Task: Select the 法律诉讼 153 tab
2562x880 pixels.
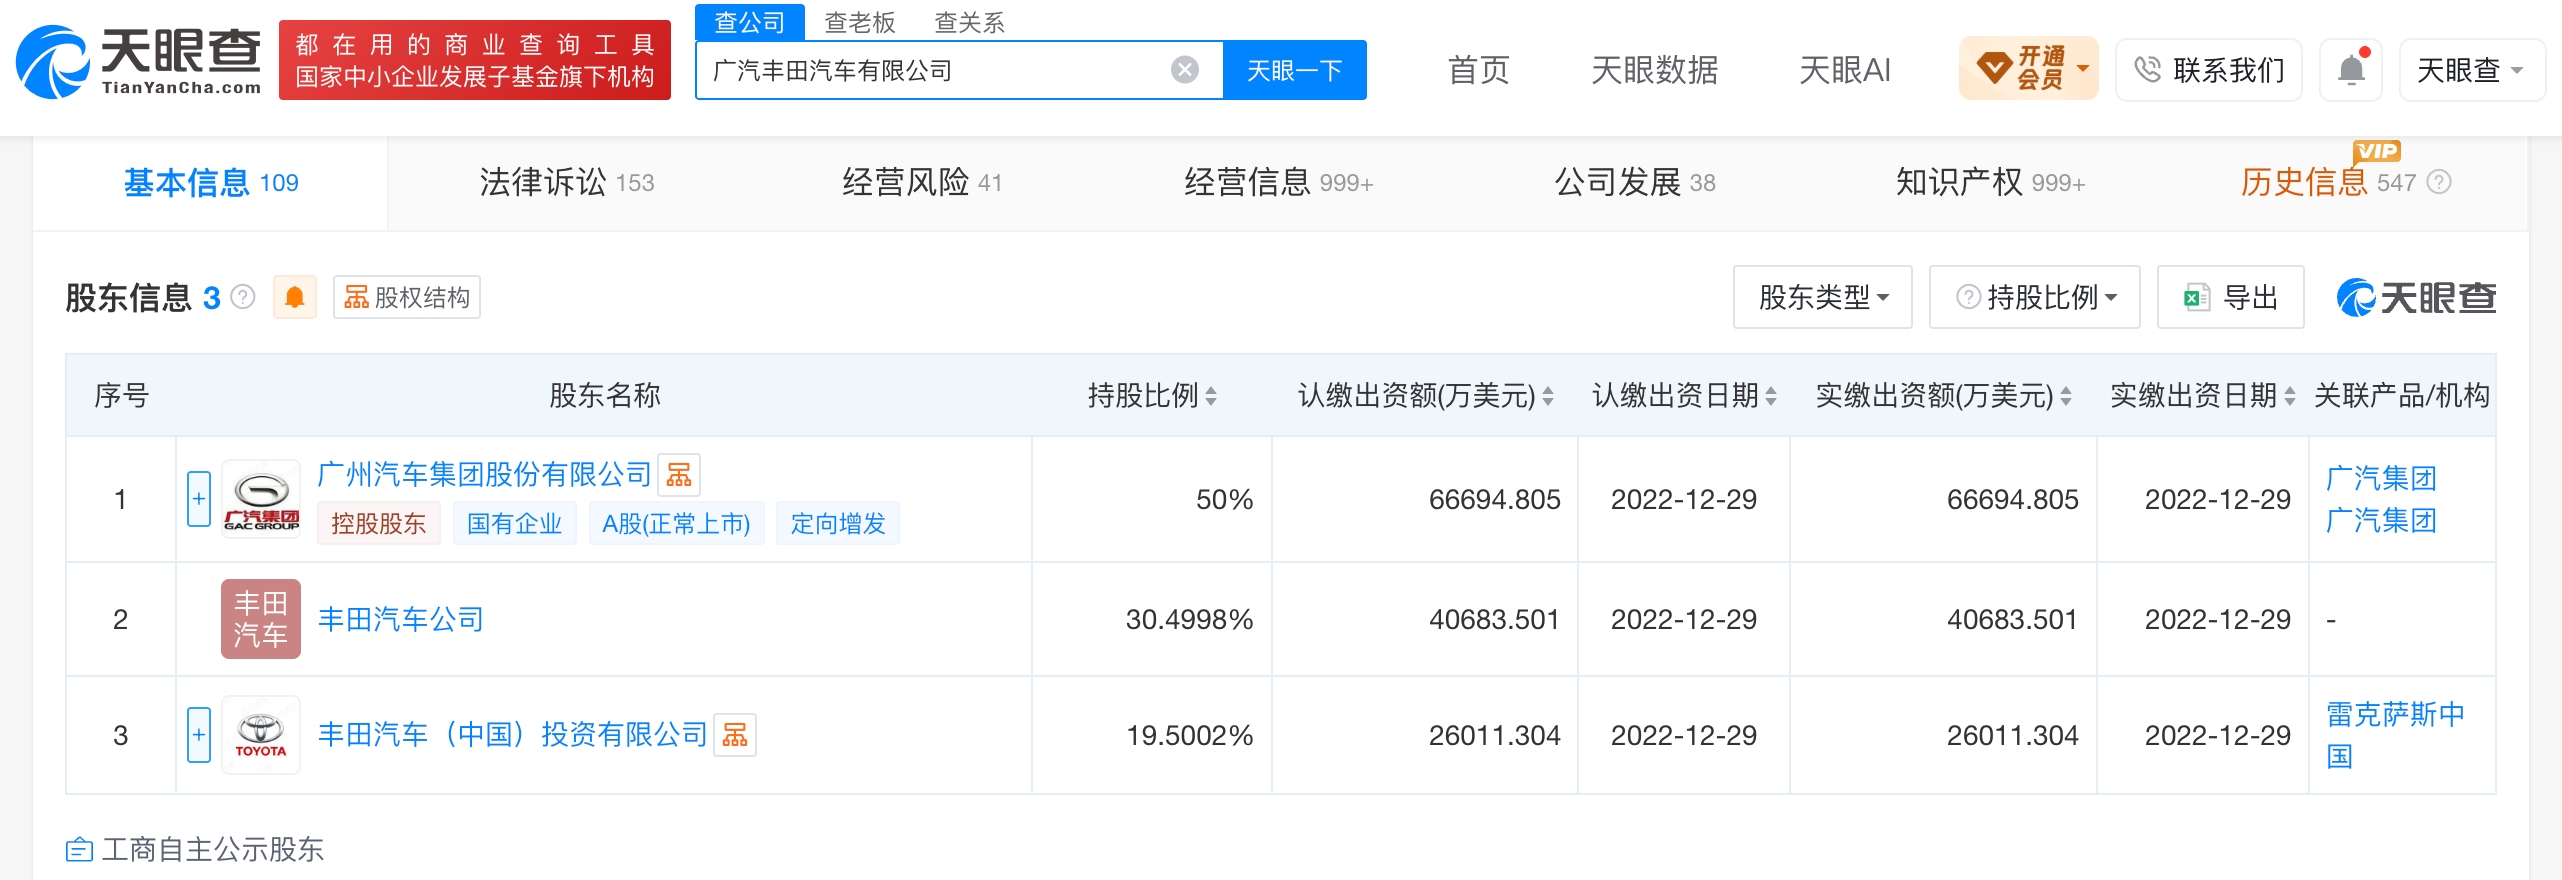Action: click(567, 182)
